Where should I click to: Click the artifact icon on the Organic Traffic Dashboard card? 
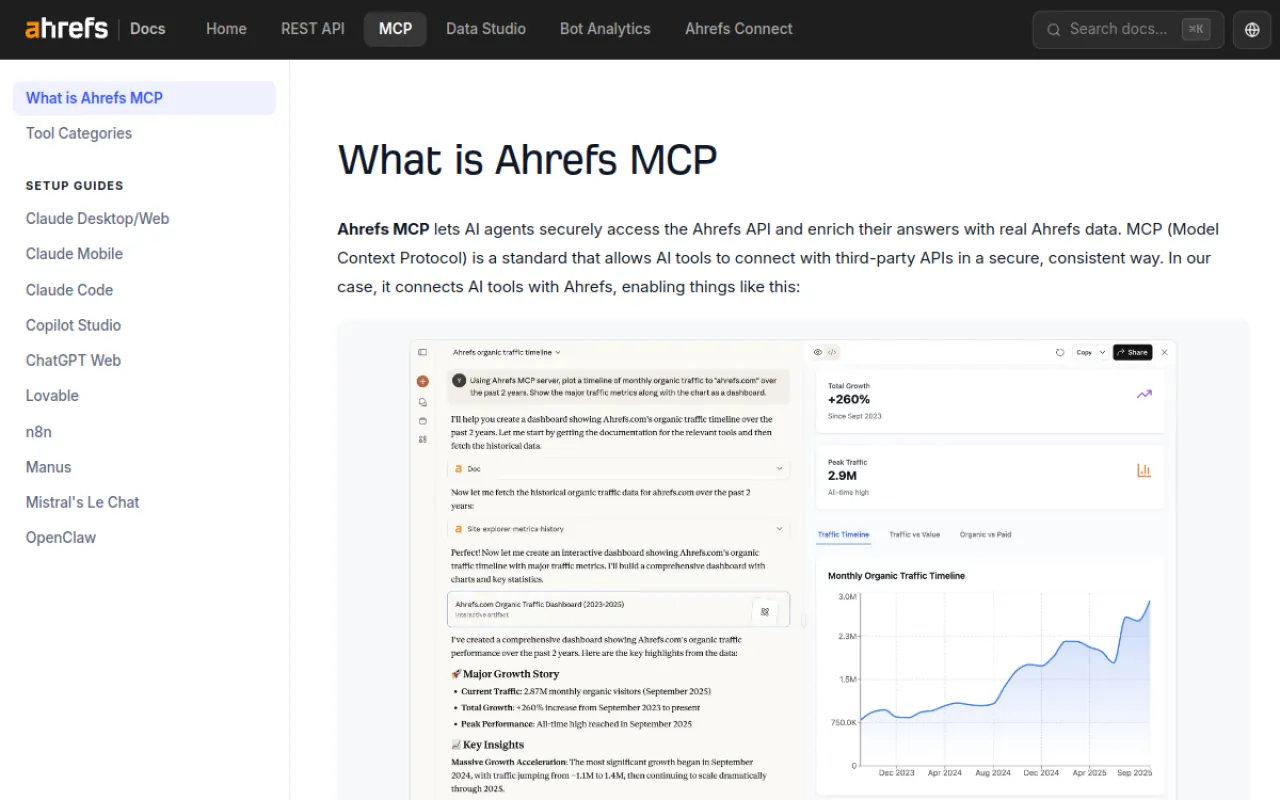point(765,611)
